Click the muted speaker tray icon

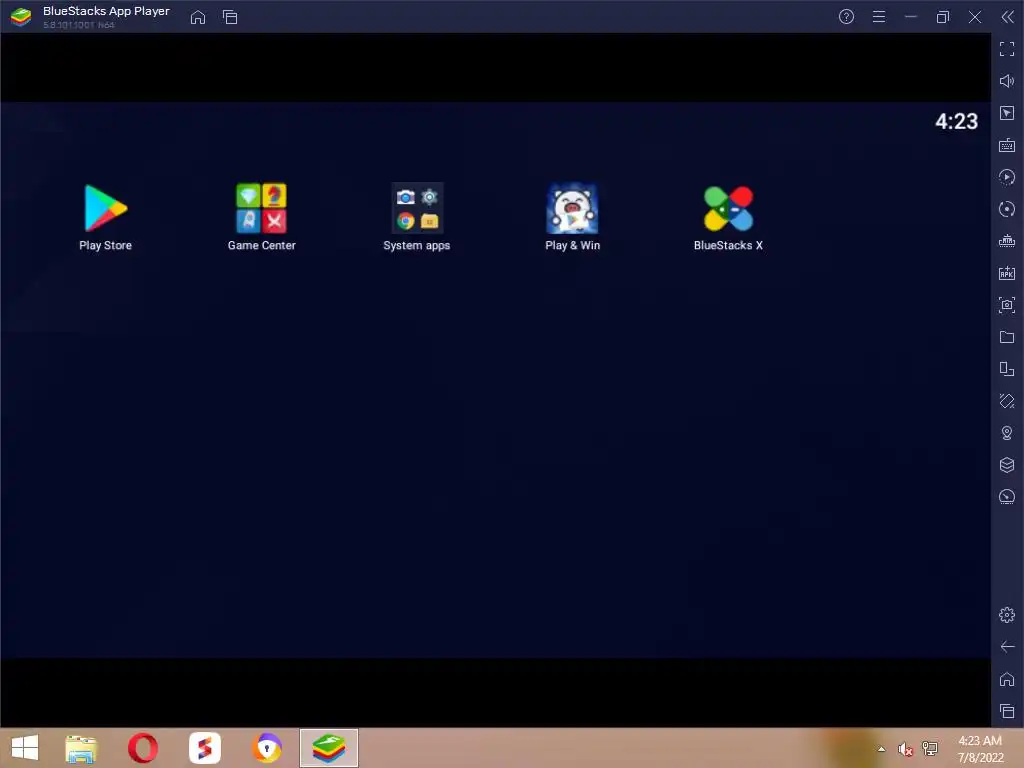pos(905,749)
